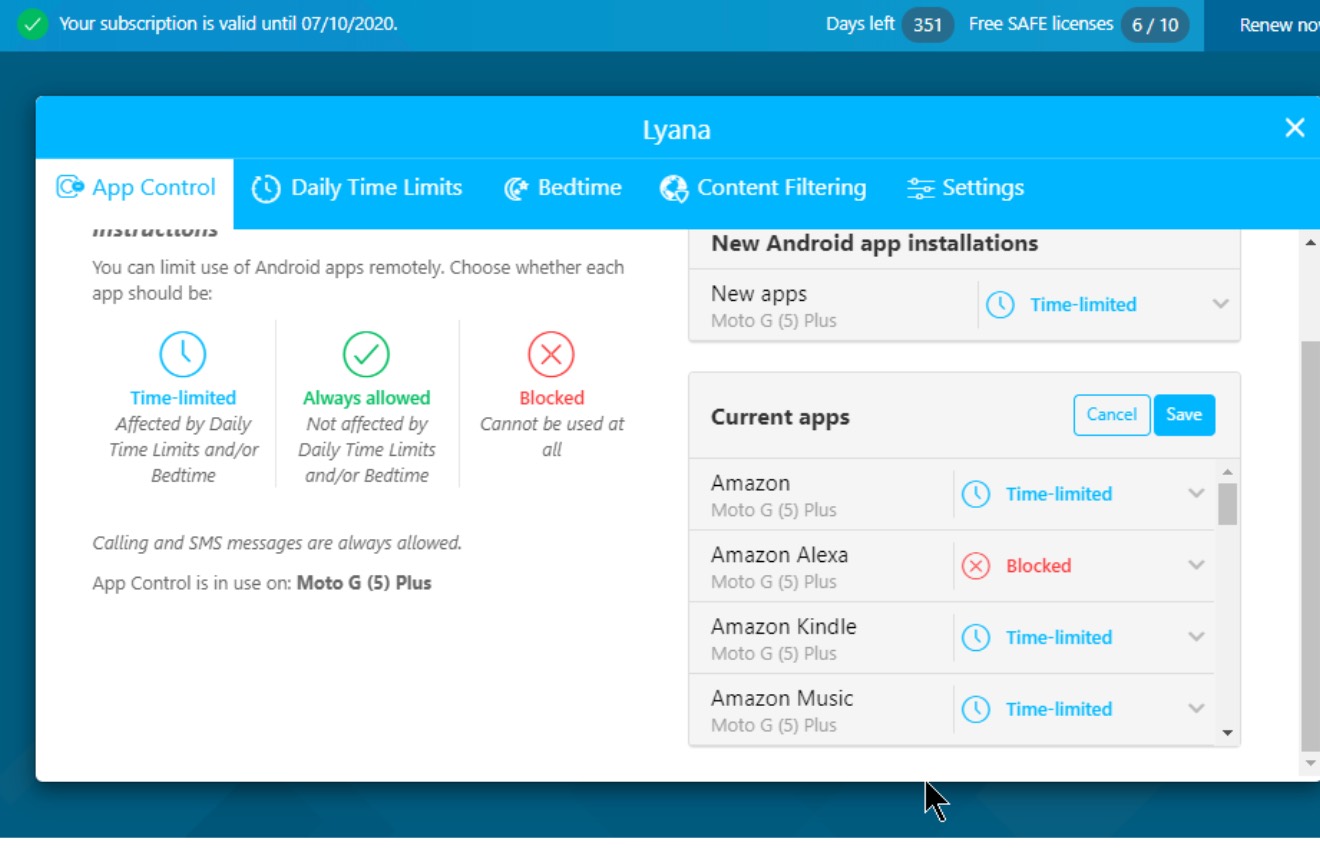Click the subscription valid until 07/10/2020 text
1320x854 pixels.
[228, 23]
